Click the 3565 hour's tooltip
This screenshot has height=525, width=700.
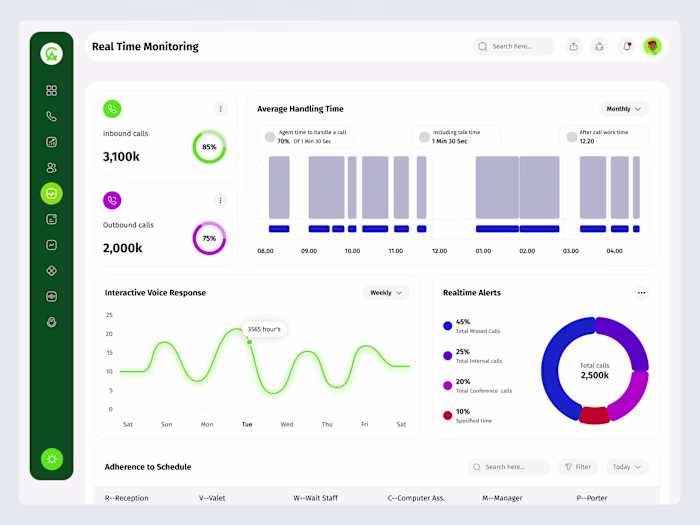[x=264, y=329]
